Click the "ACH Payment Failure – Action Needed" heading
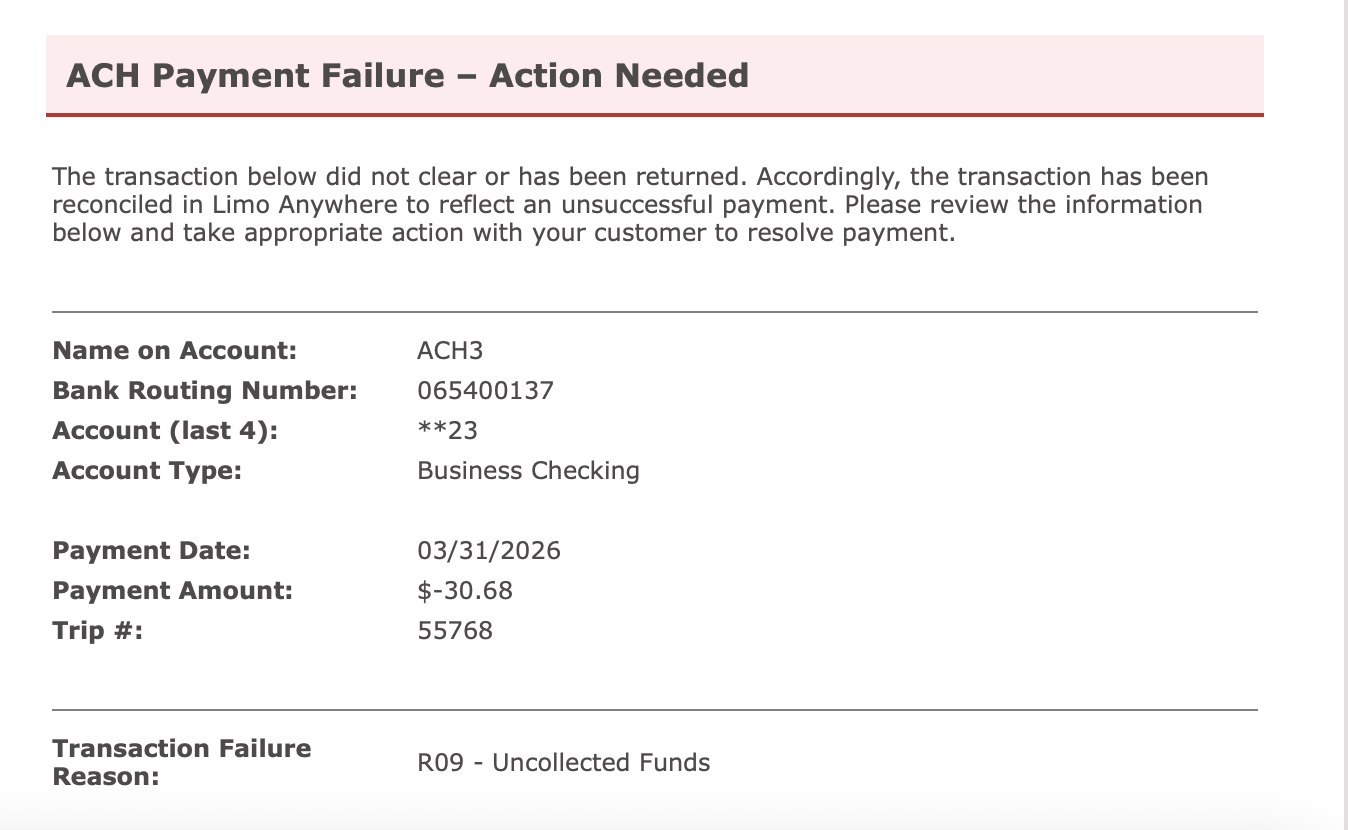 tap(407, 76)
